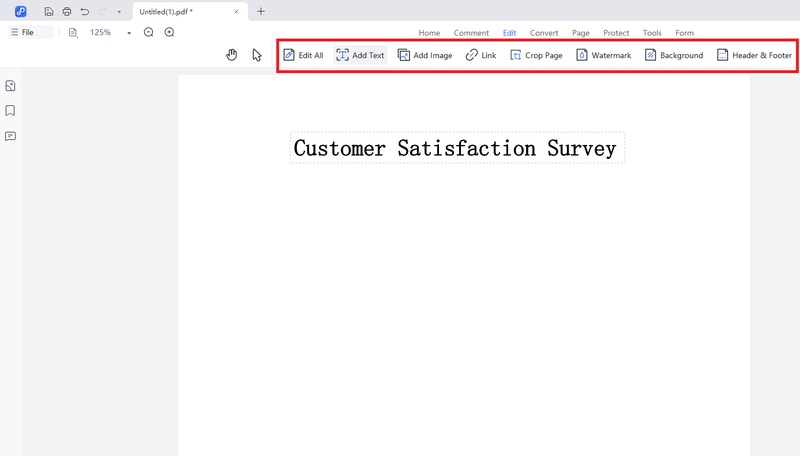800x456 pixels.
Task: Open the Page tab
Action: (581, 33)
